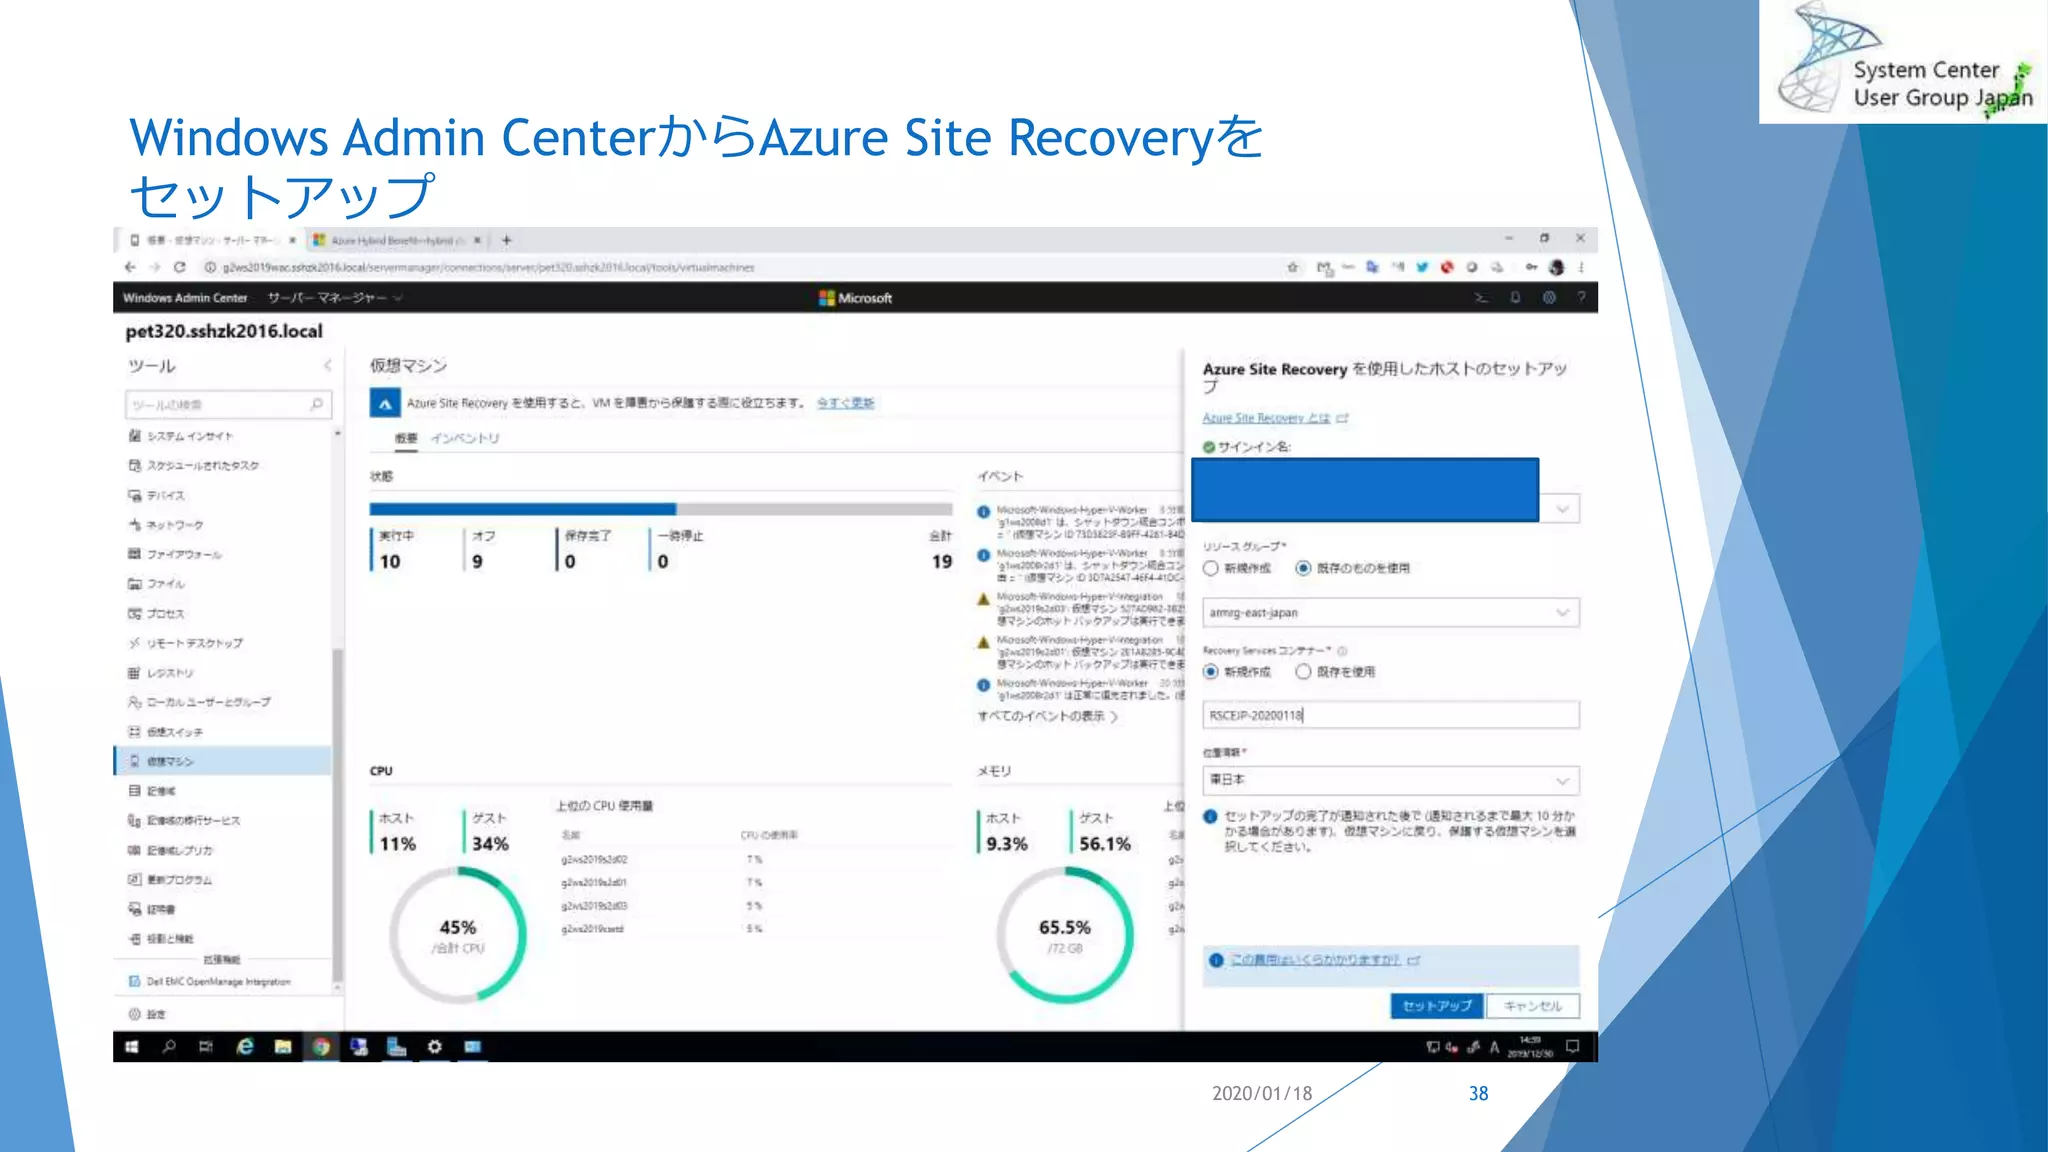
Task: Click g2ws2019s2d02 in CPU usage list
Action: tap(594, 860)
